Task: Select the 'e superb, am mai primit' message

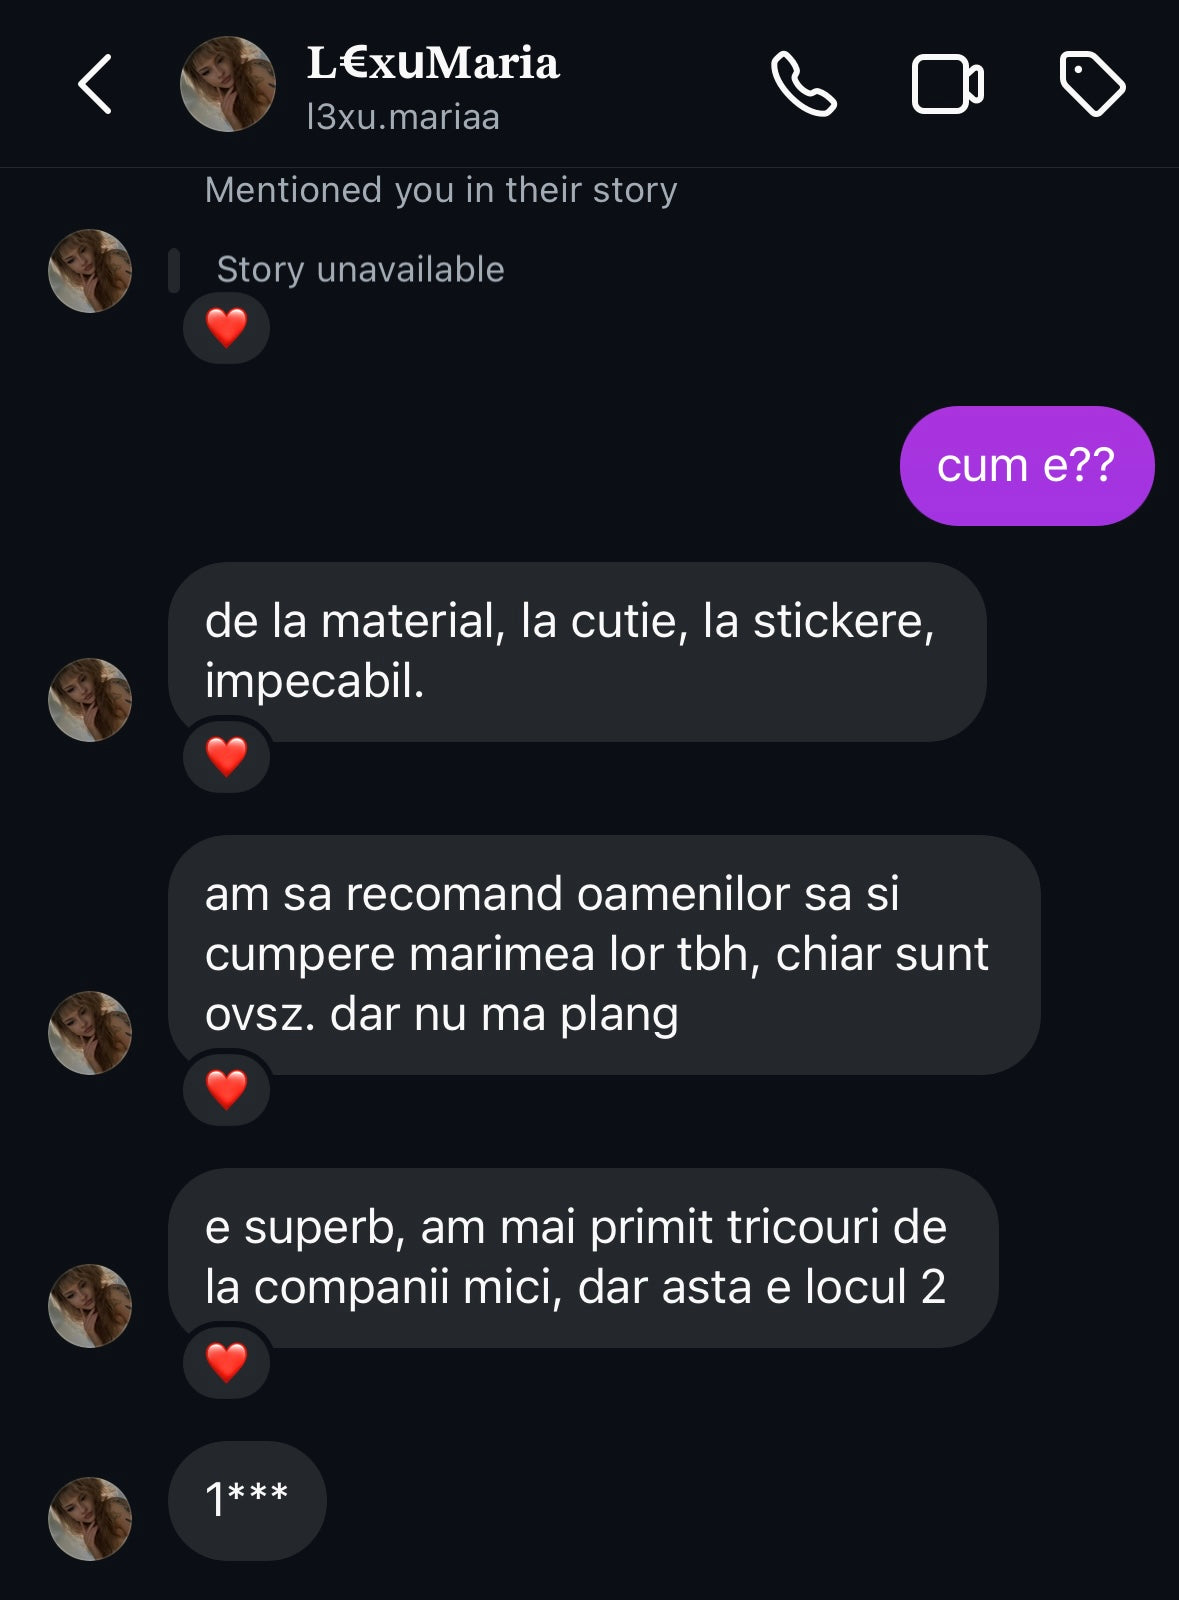Action: 582,1257
